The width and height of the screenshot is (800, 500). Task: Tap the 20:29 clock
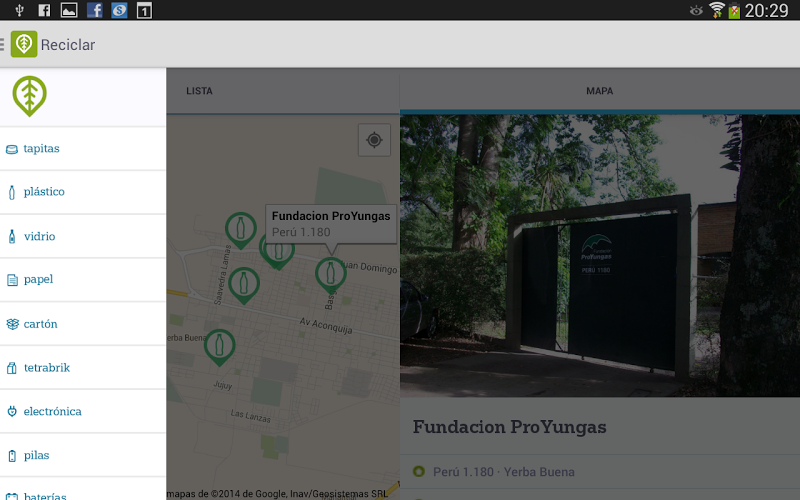pyautogui.click(x=766, y=10)
